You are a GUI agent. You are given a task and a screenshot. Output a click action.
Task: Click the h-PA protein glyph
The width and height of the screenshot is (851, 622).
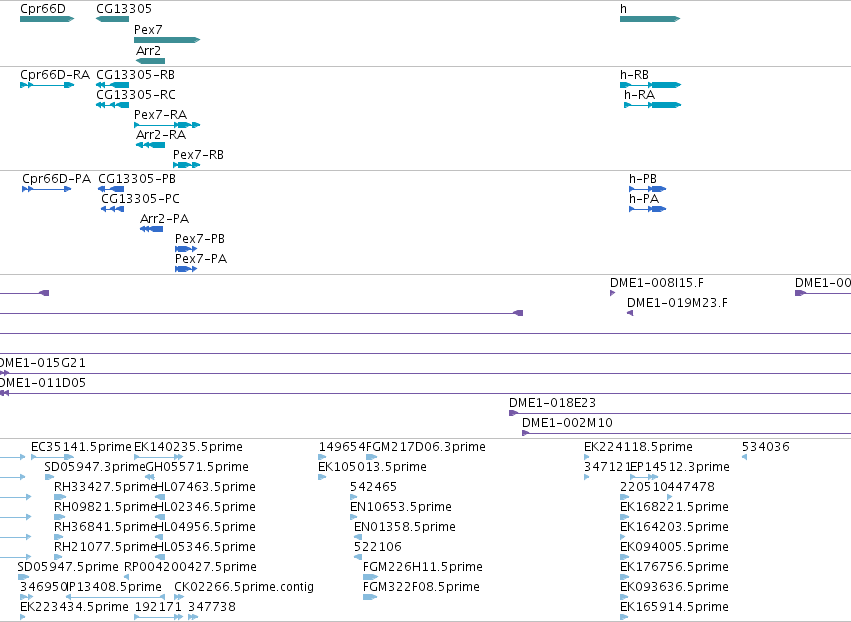(x=647, y=209)
